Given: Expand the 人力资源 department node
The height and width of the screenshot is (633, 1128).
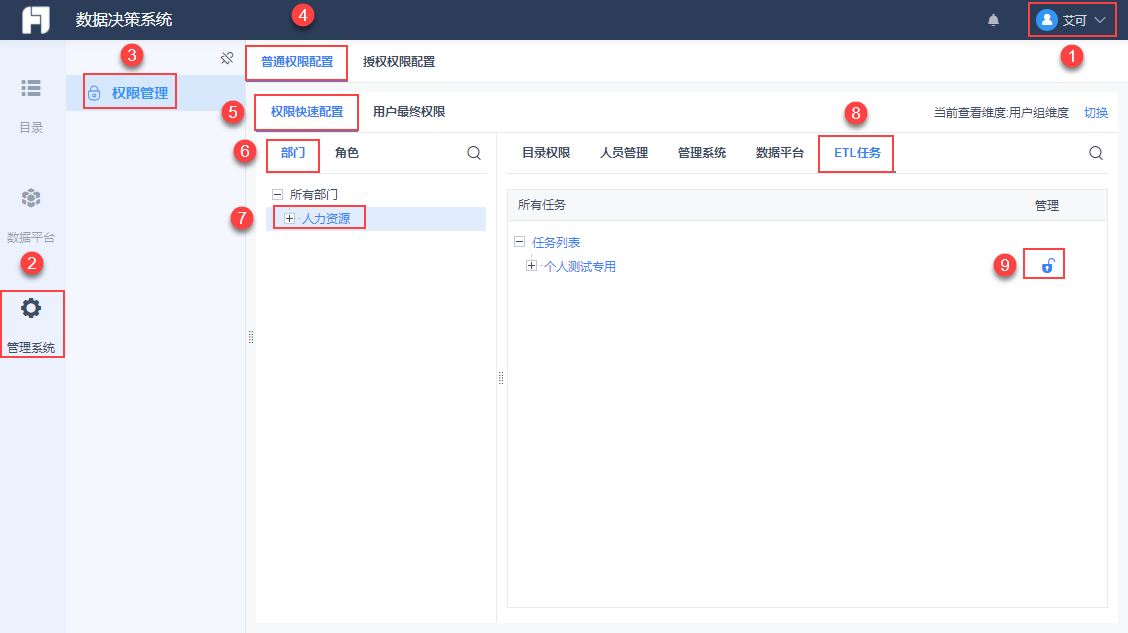Looking at the screenshot, I should (x=289, y=219).
